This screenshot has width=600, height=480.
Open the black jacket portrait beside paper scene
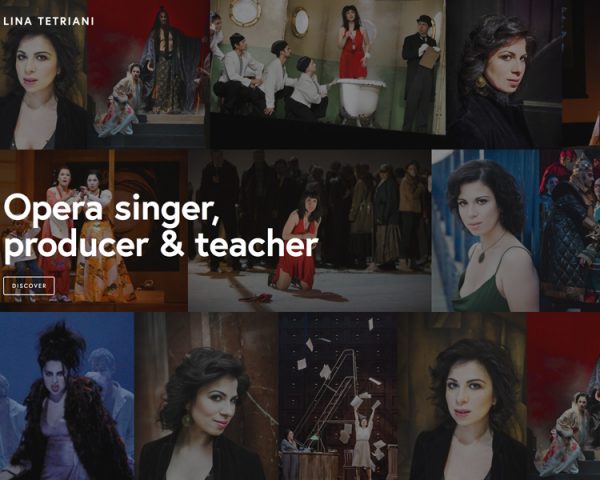pyautogui.click(x=462, y=396)
